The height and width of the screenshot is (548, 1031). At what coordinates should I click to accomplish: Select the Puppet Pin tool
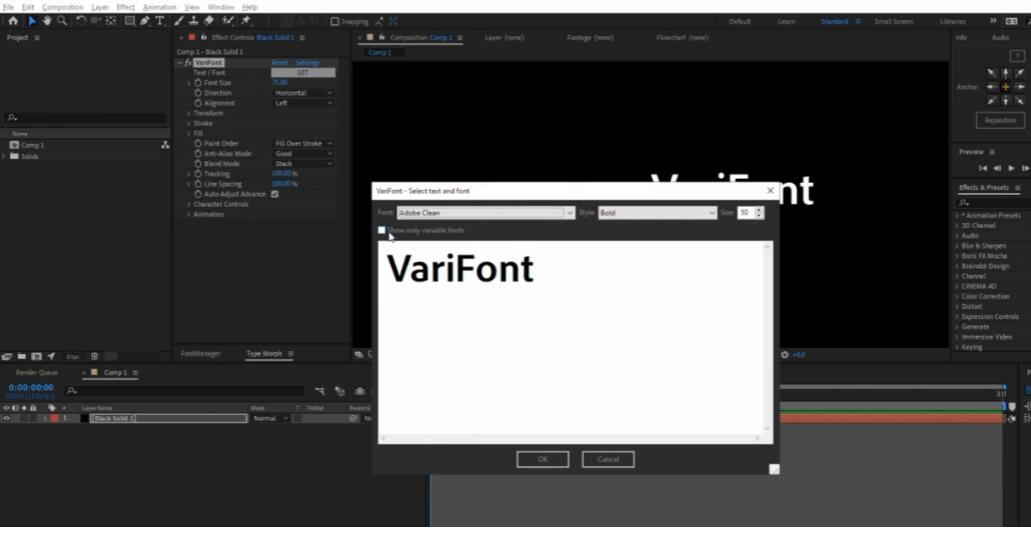pyautogui.click(x=246, y=21)
